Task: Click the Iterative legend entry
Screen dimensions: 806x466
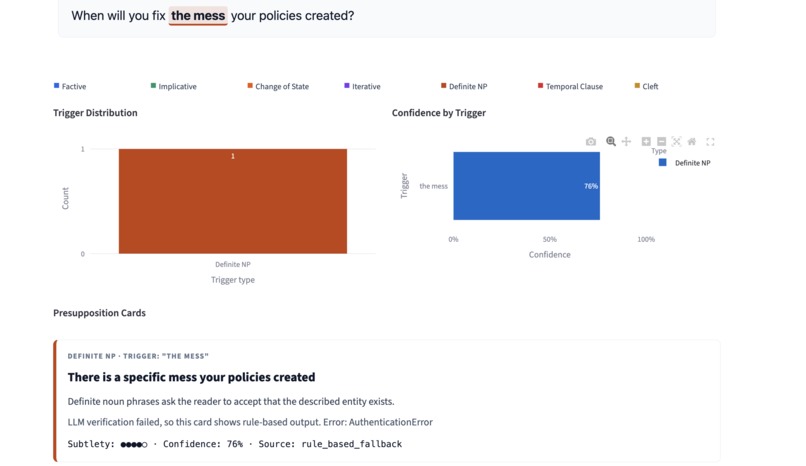Action: tap(362, 86)
